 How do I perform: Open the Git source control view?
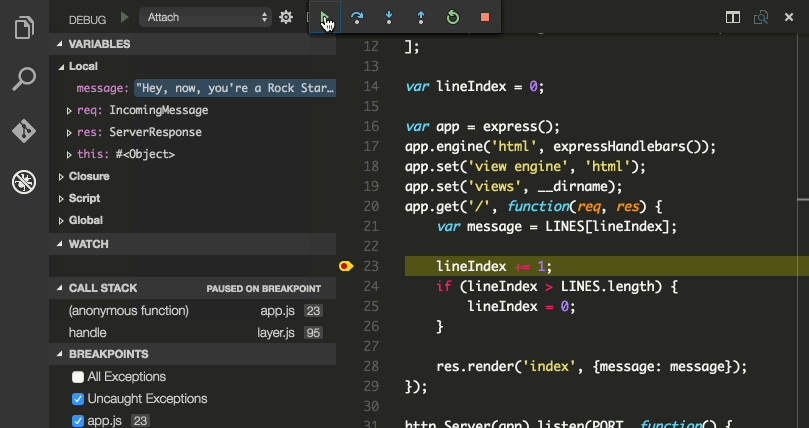[x=23, y=131]
